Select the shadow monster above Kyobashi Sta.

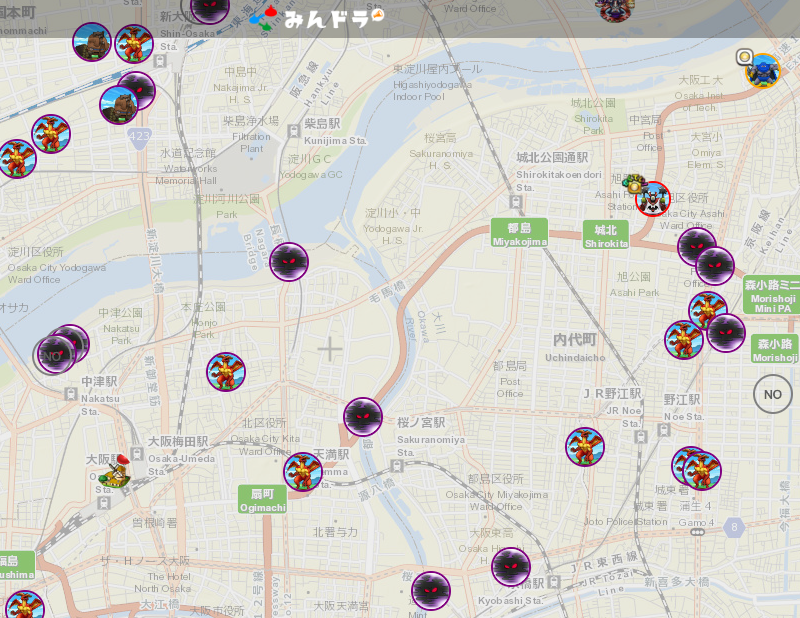(511, 566)
